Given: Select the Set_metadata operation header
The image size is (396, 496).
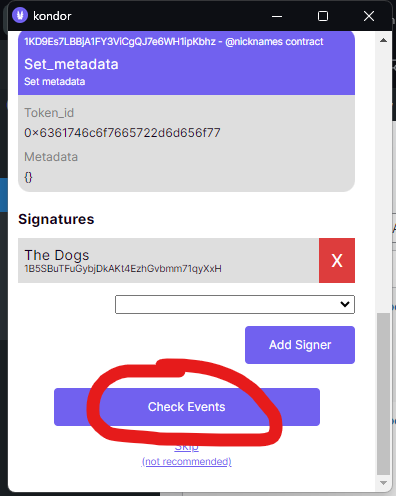Looking at the screenshot, I should click(186, 63).
